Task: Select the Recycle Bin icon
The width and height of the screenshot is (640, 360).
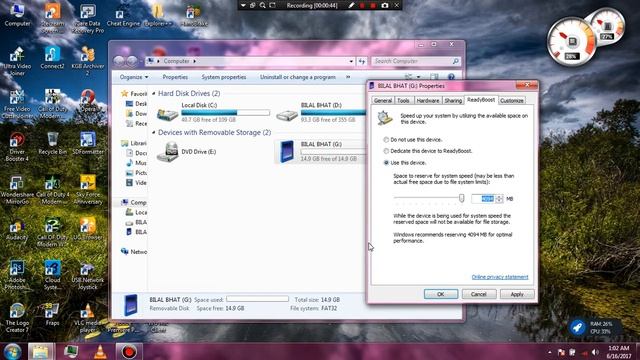Action: (x=52, y=144)
